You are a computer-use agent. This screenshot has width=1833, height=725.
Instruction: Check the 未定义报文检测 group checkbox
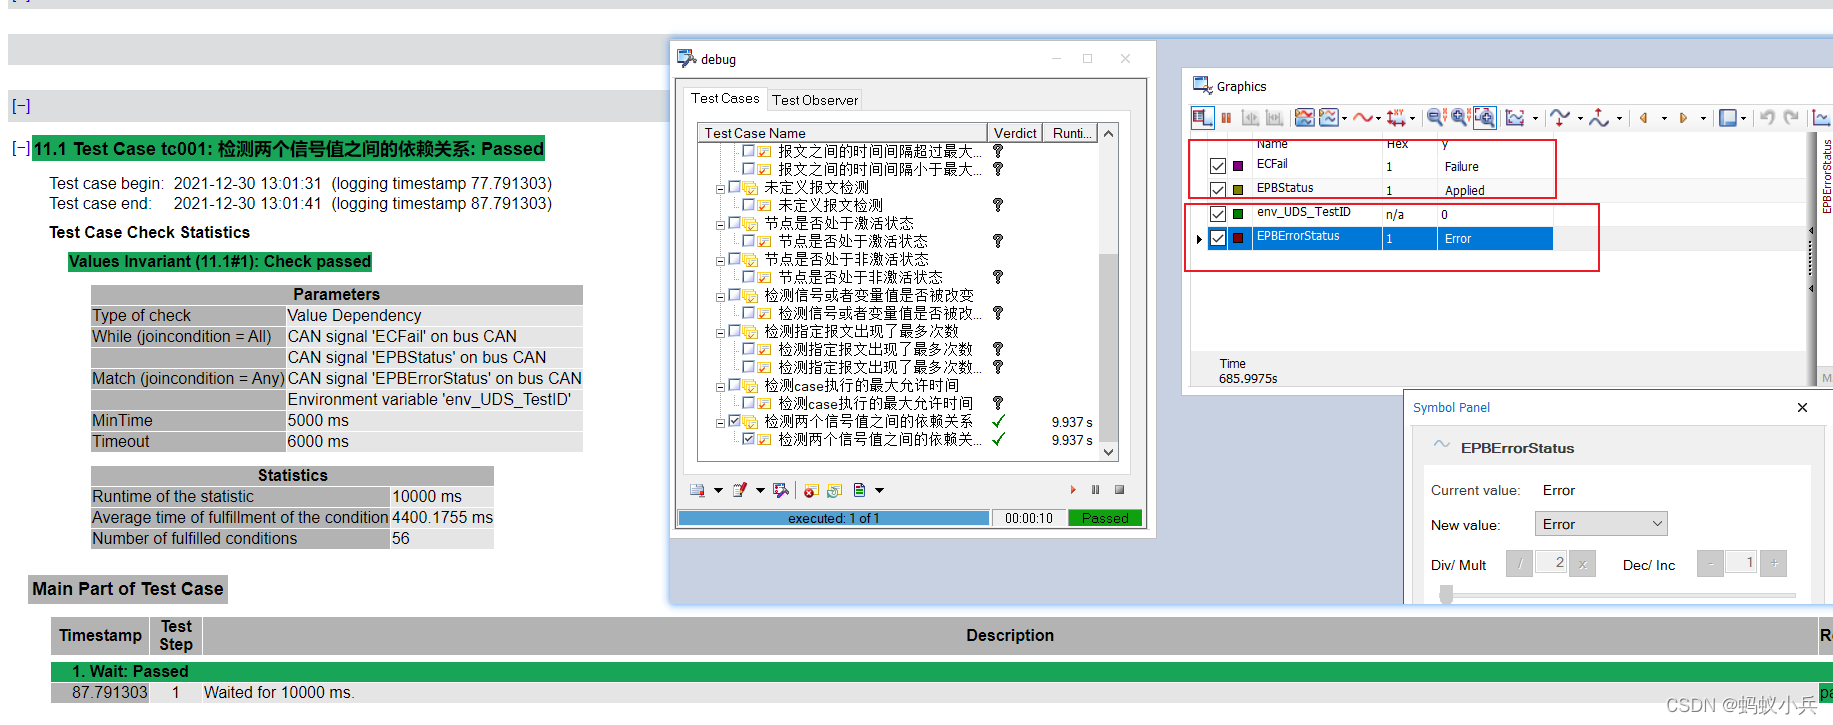point(735,187)
